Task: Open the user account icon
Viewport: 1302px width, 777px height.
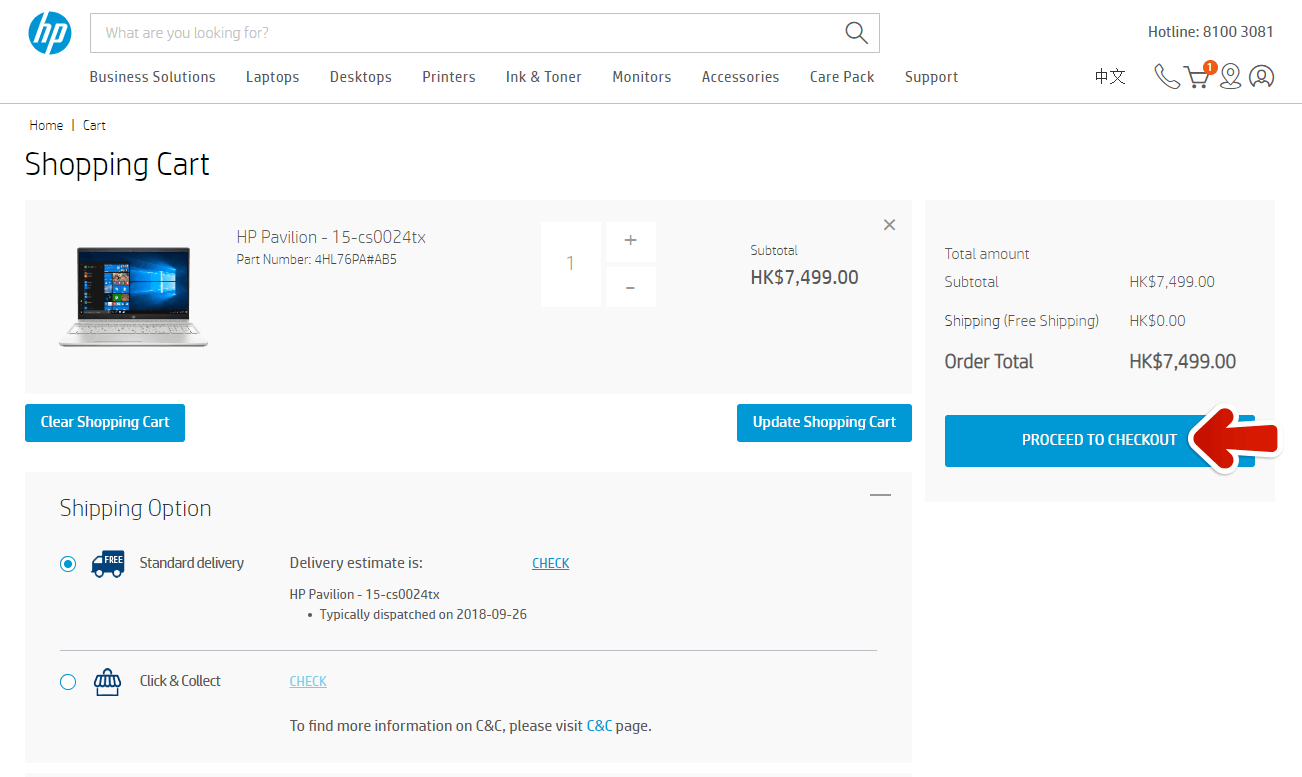Action: pyautogui.click(x=1262, y=77)
